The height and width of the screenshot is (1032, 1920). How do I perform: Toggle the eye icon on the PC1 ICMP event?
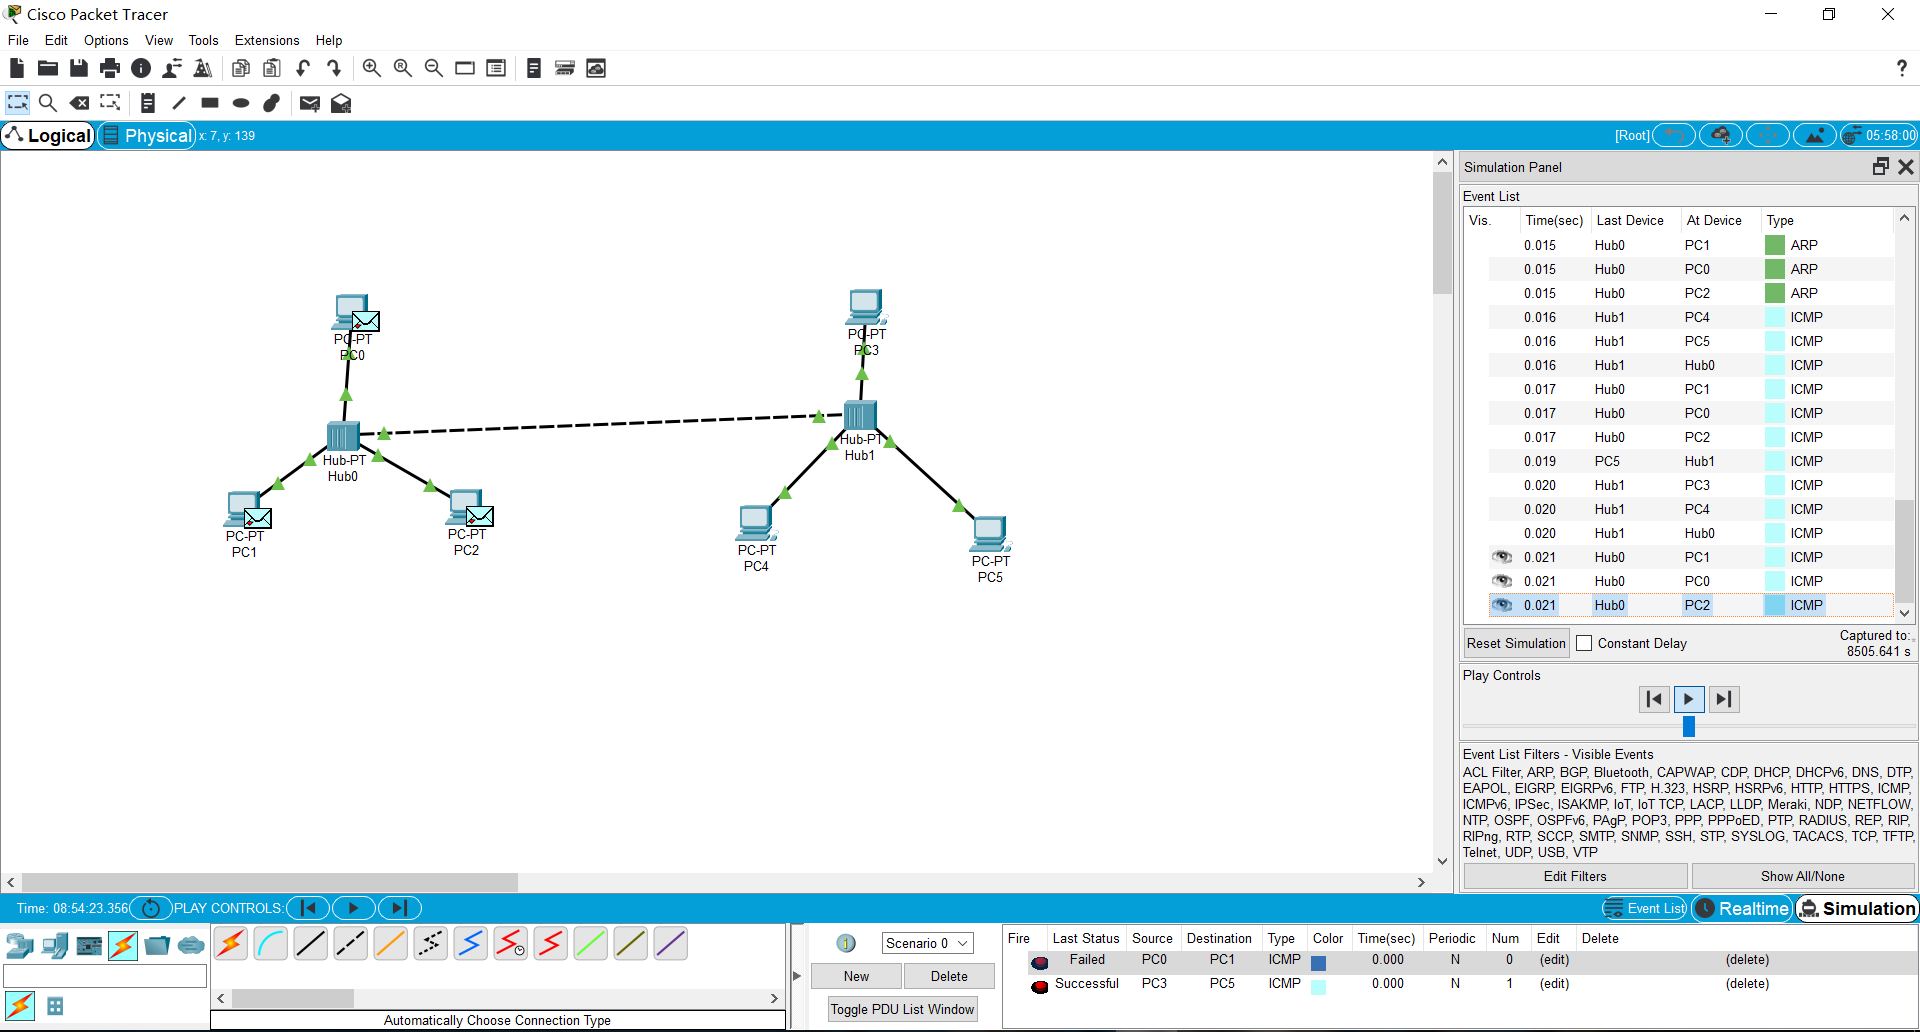(1503, 557)
